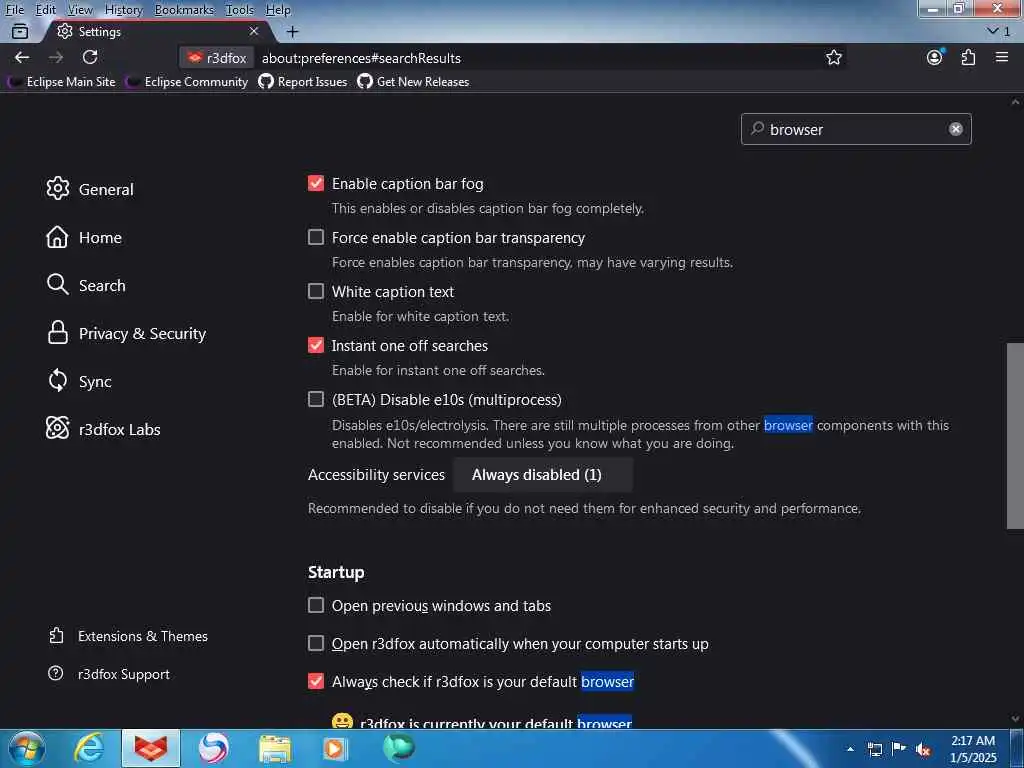
Task: Open the green round taskbar icon
Action: point(398,748)
